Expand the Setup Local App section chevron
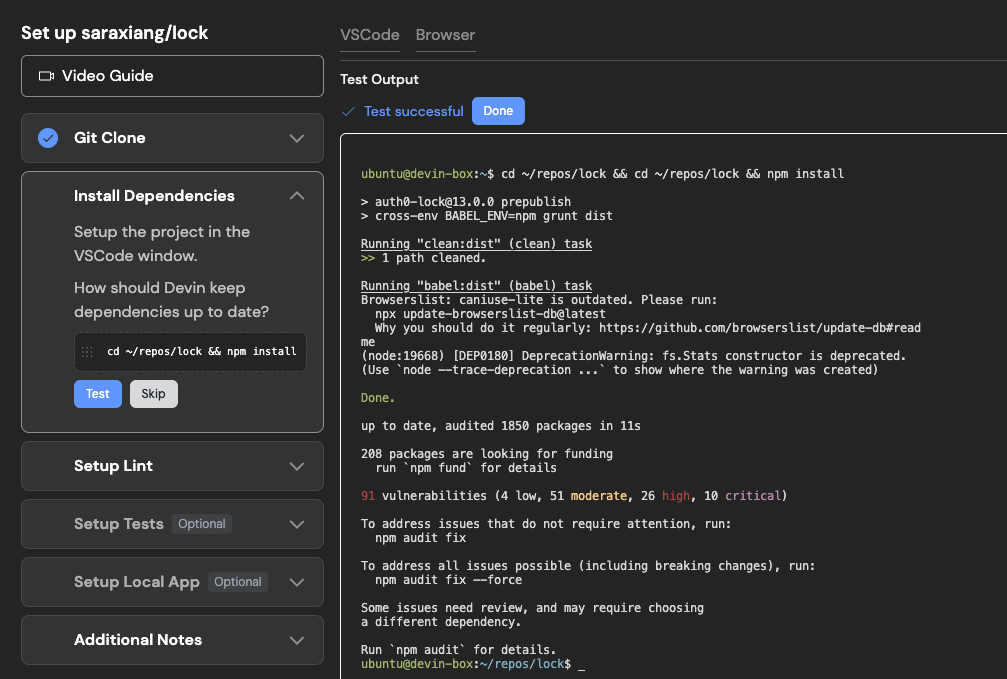The width and height of the screenshot is (1007, 679). (x=297, y=582)
